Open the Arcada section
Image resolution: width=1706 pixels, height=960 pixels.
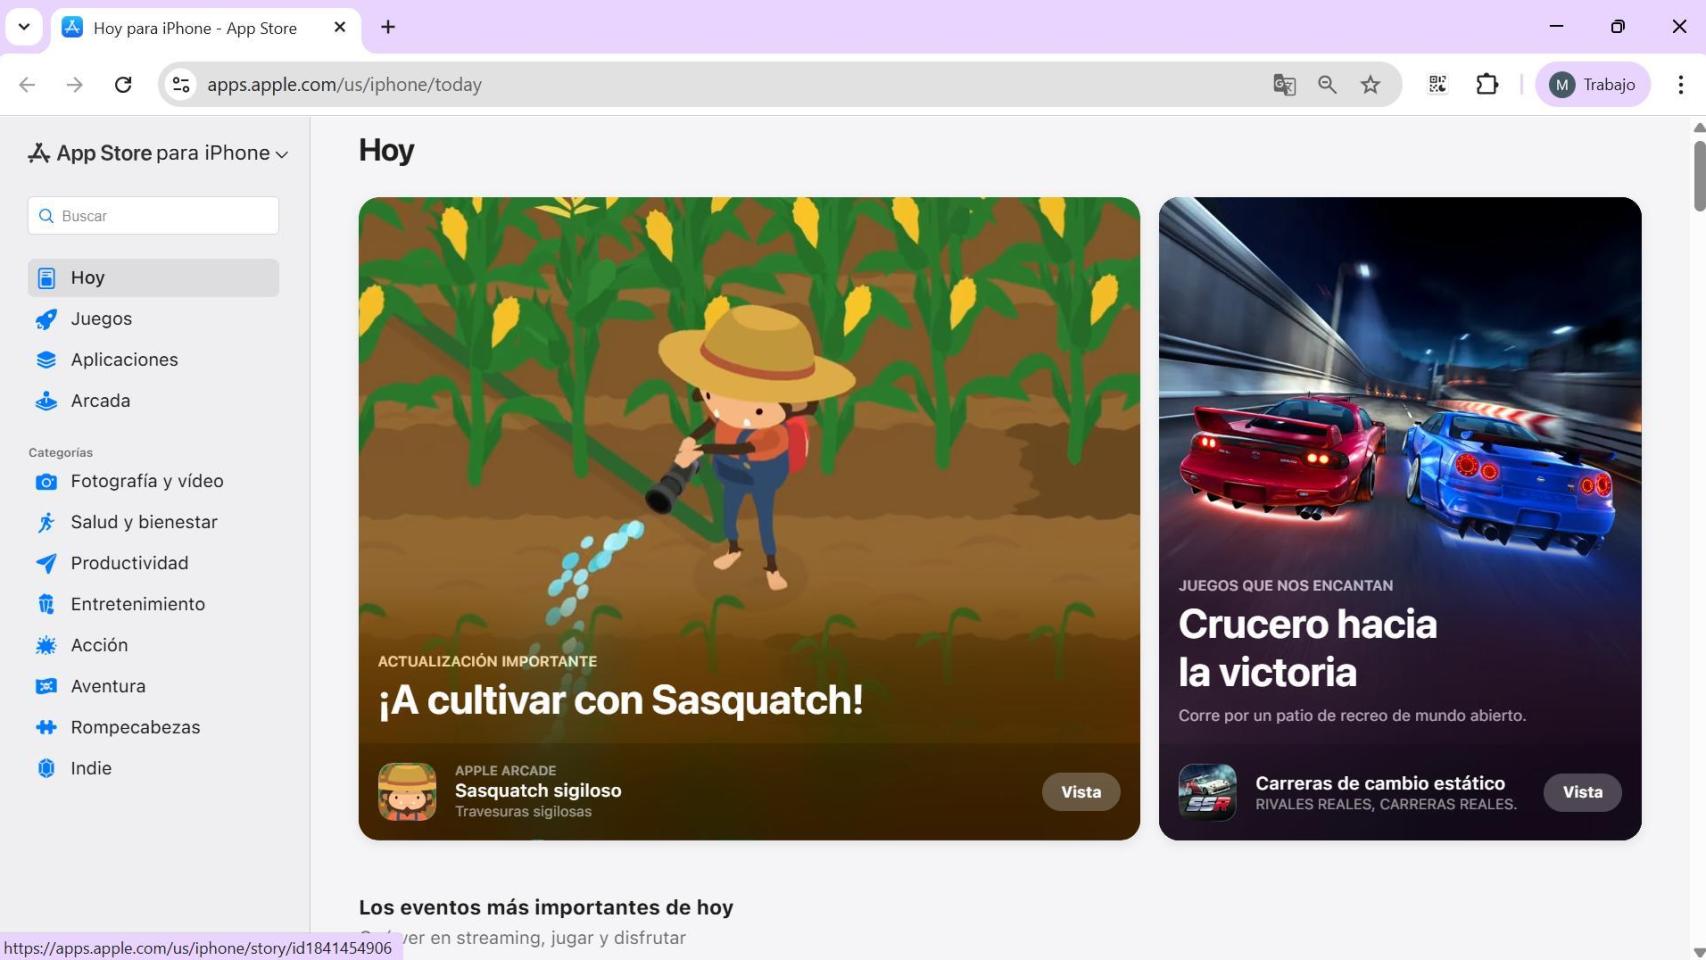pyautogui.click(x=100, y=400)
